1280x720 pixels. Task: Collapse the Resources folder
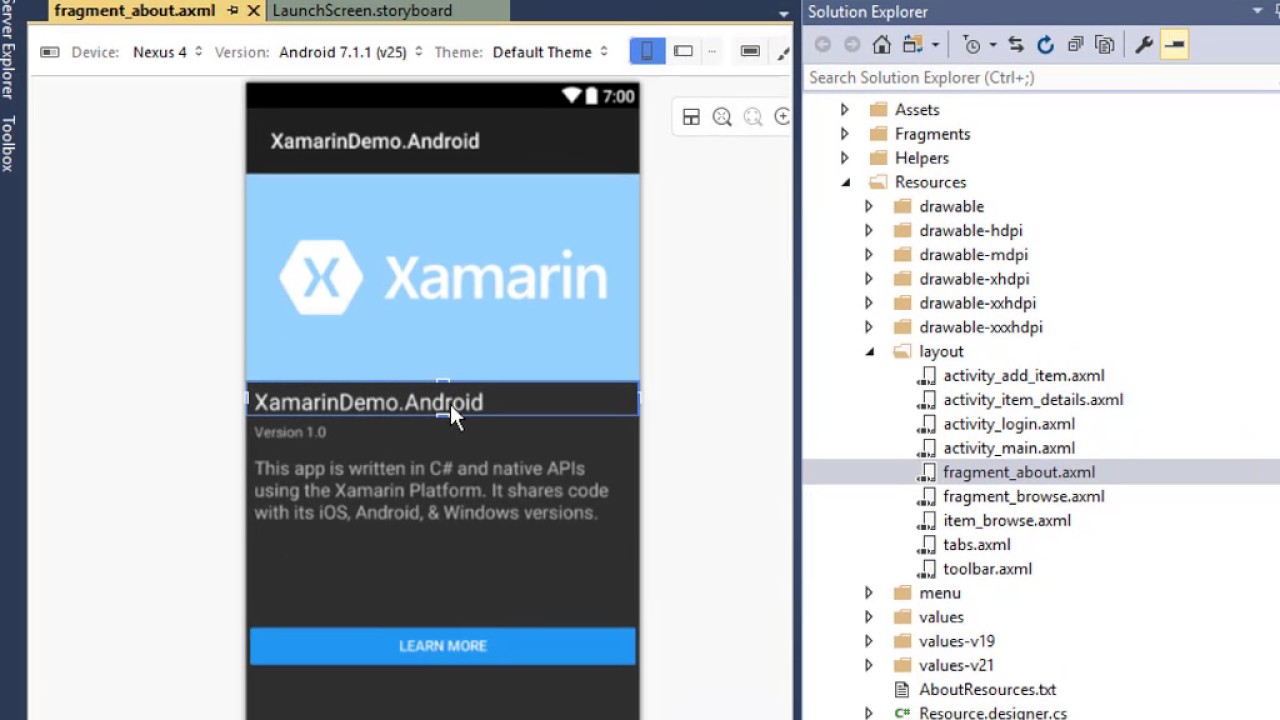click(x=845, y=182)
